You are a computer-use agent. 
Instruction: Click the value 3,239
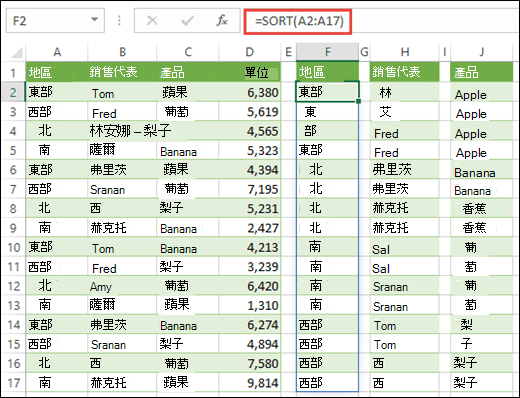[263, 267]
